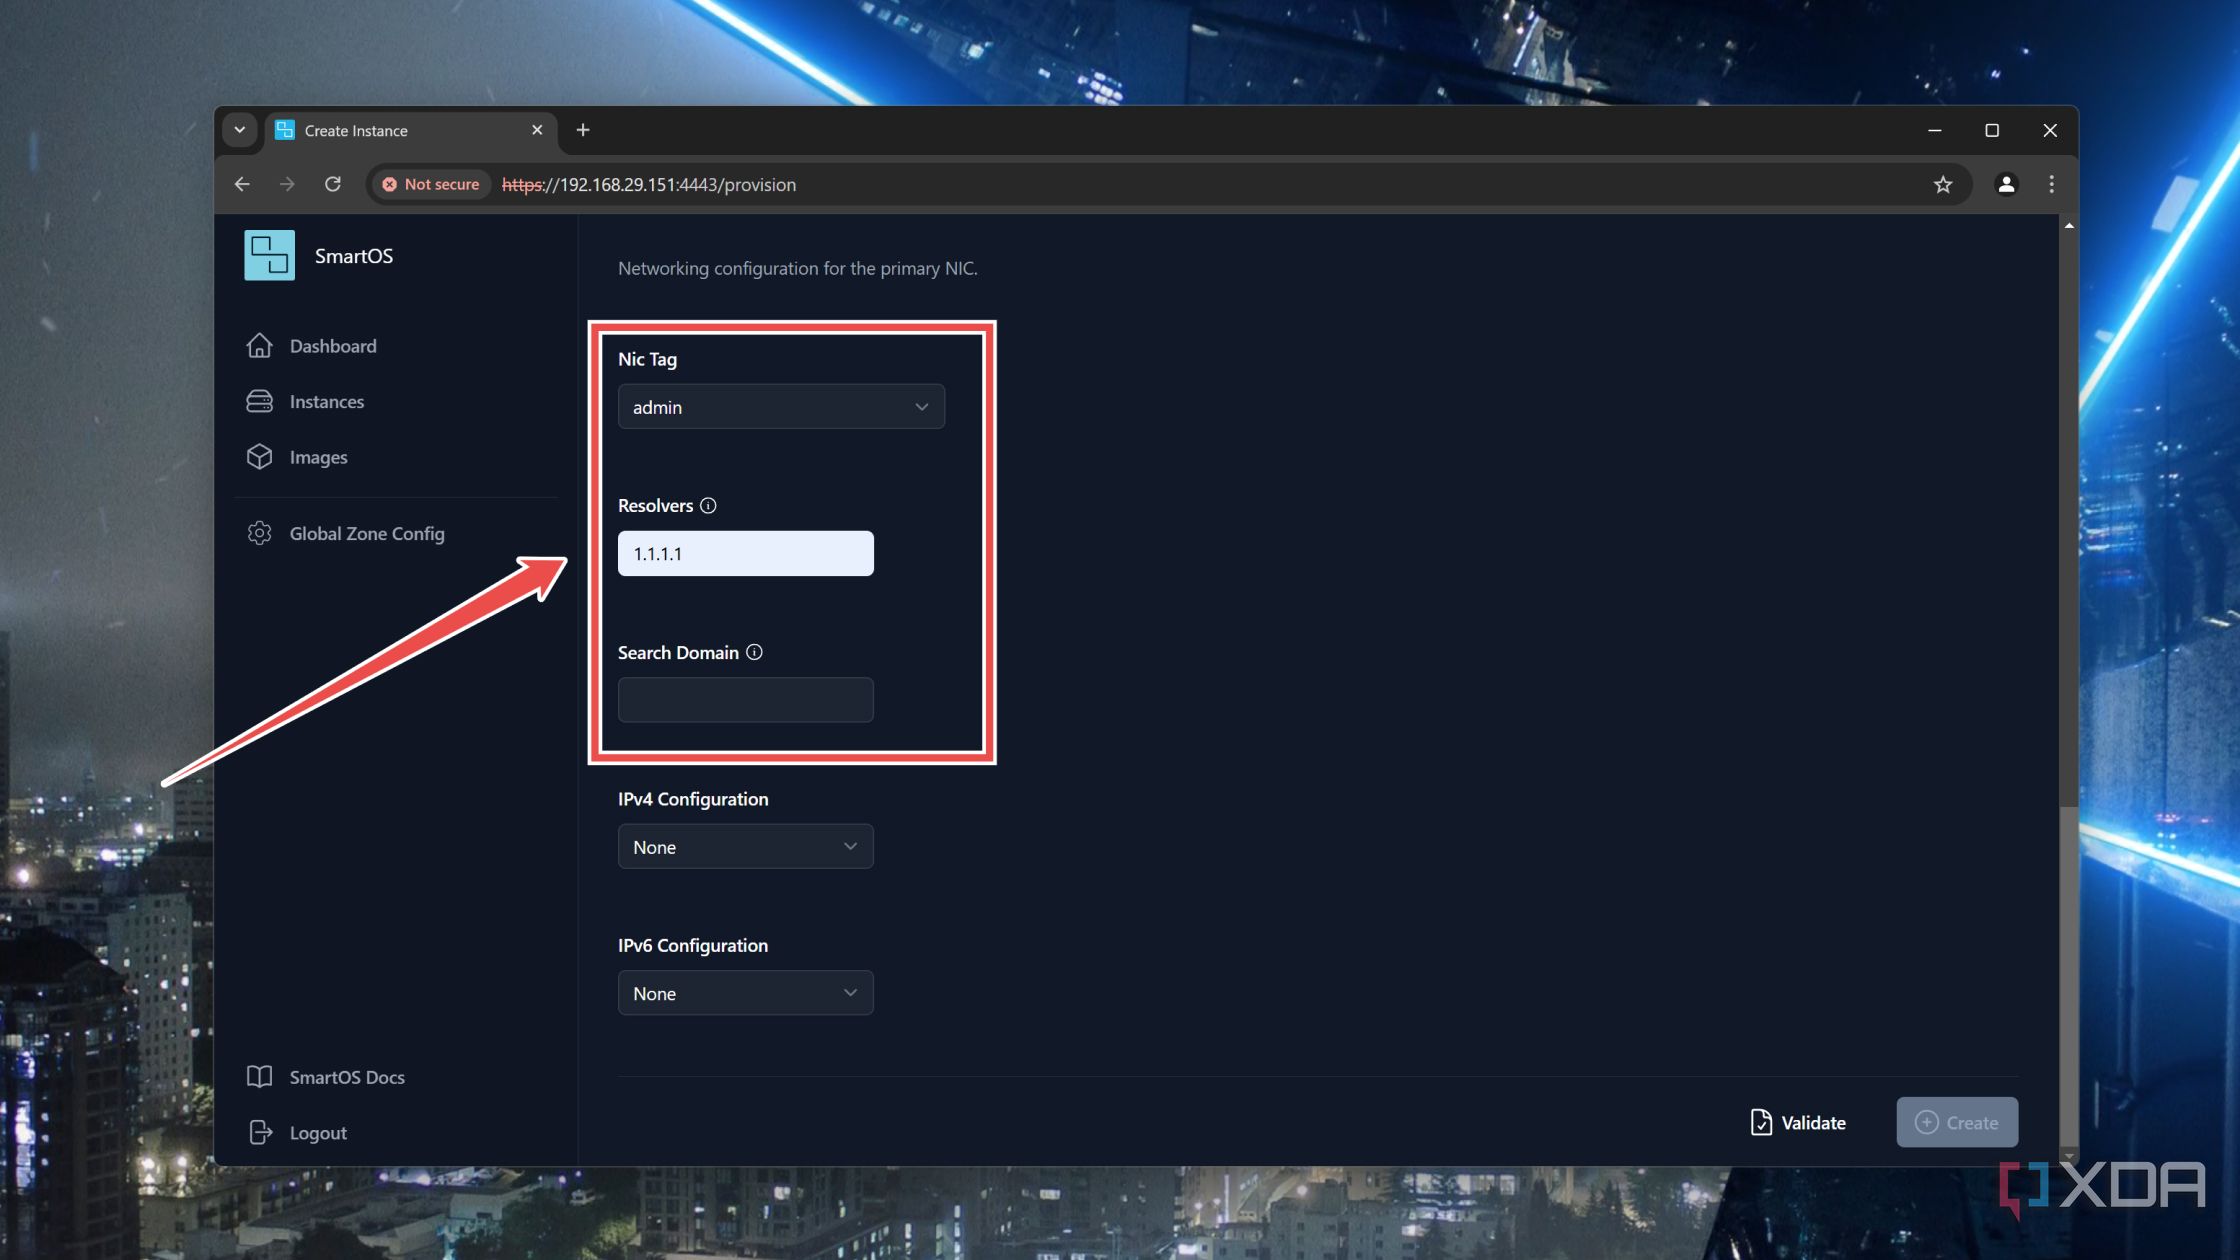Image resolution: width=2240 pixels, height=1260 pixels.
Task: Edit the Resolvers field containing 1.1.1.1
Action: pos(745,552)
